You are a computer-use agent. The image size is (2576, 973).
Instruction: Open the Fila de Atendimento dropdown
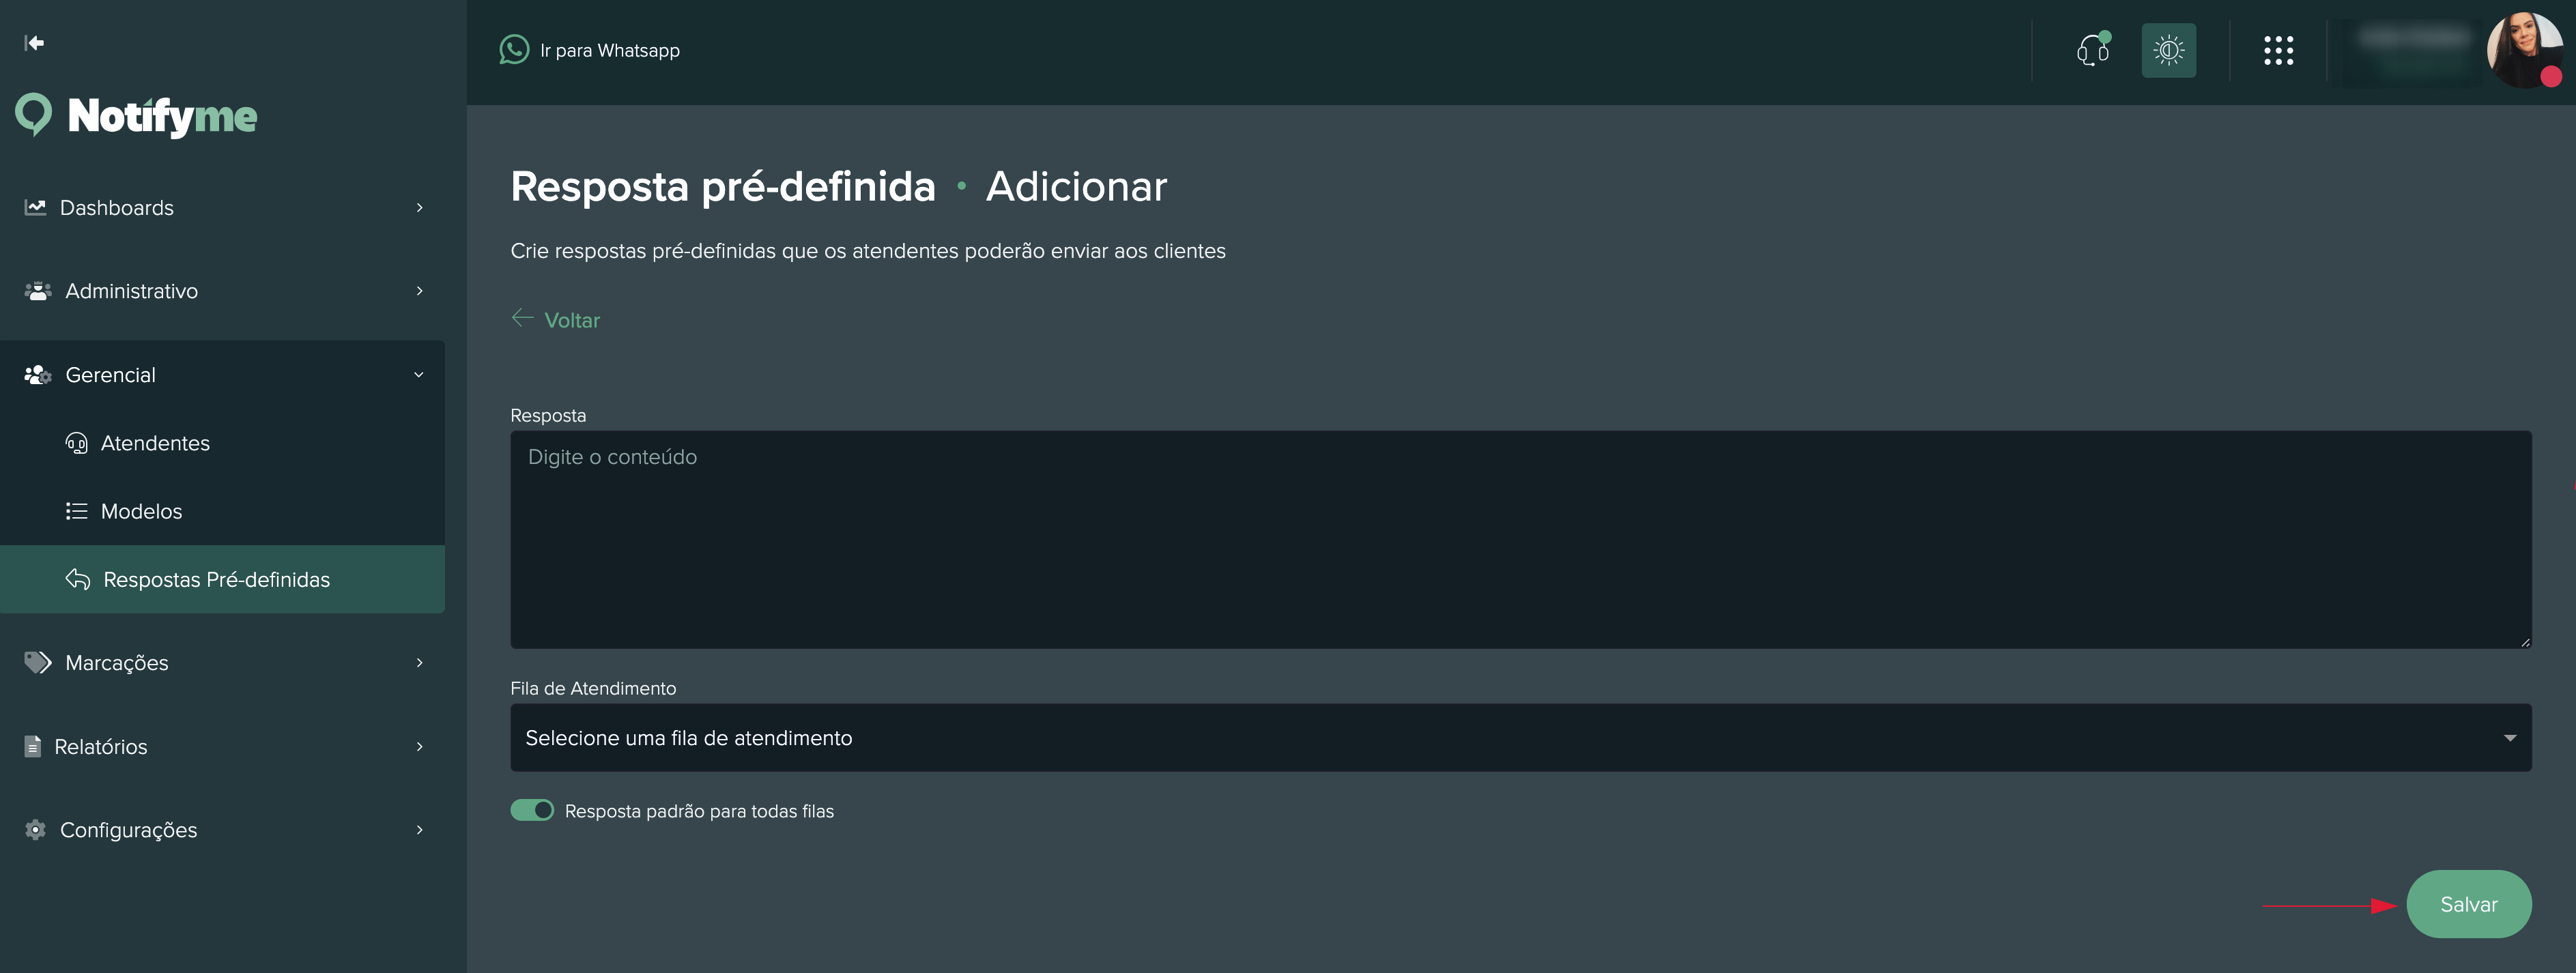tap(1520, 738)
